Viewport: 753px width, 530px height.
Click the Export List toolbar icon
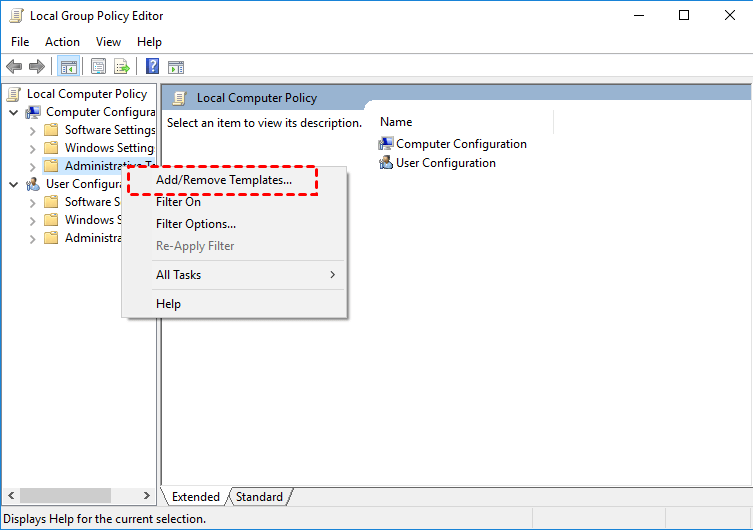[x=121, y=67]
